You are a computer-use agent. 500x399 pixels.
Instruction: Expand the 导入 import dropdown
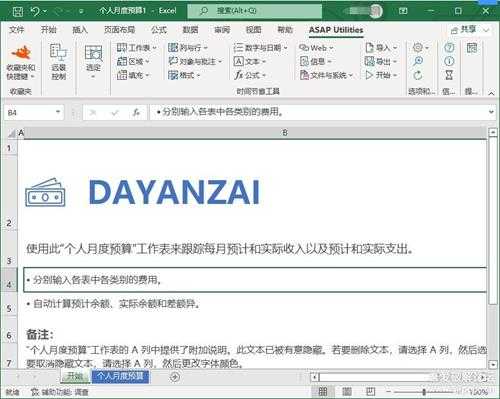pyautogui.click(x=381, y=48)
